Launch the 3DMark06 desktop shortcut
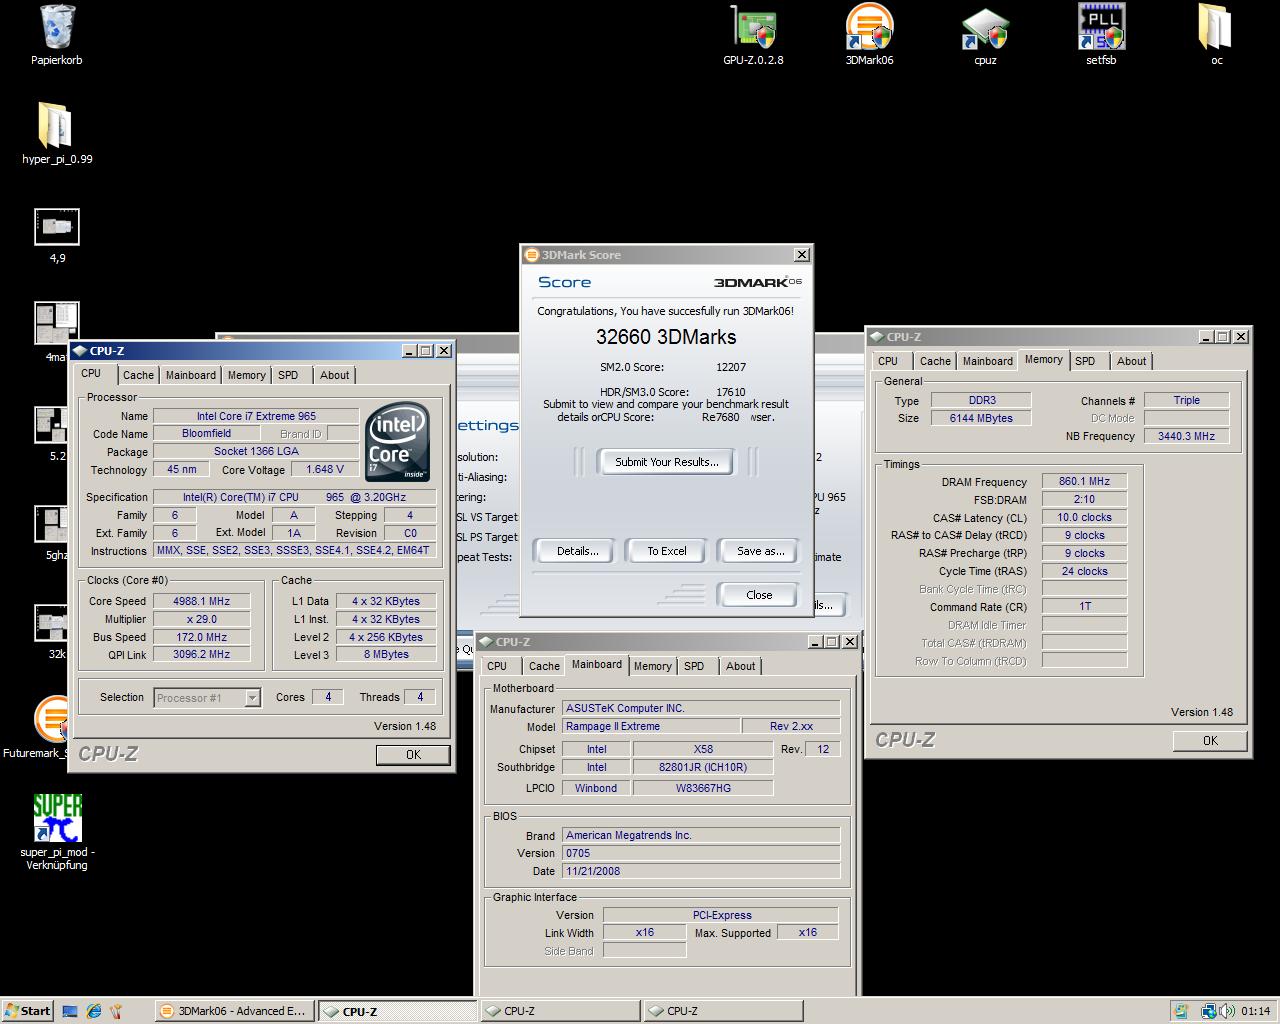The image size is (1280, 1024). 869,28
